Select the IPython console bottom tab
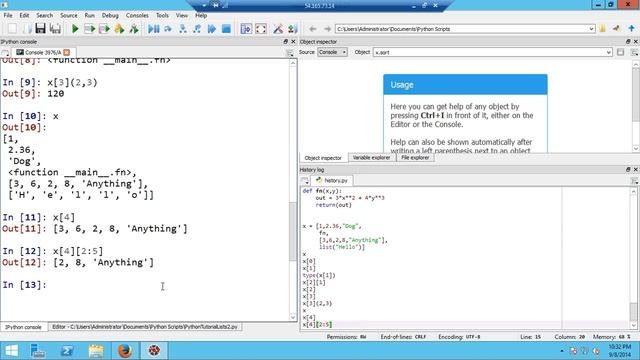This screenshot has width=640, height=360. [x=23, y=327]
